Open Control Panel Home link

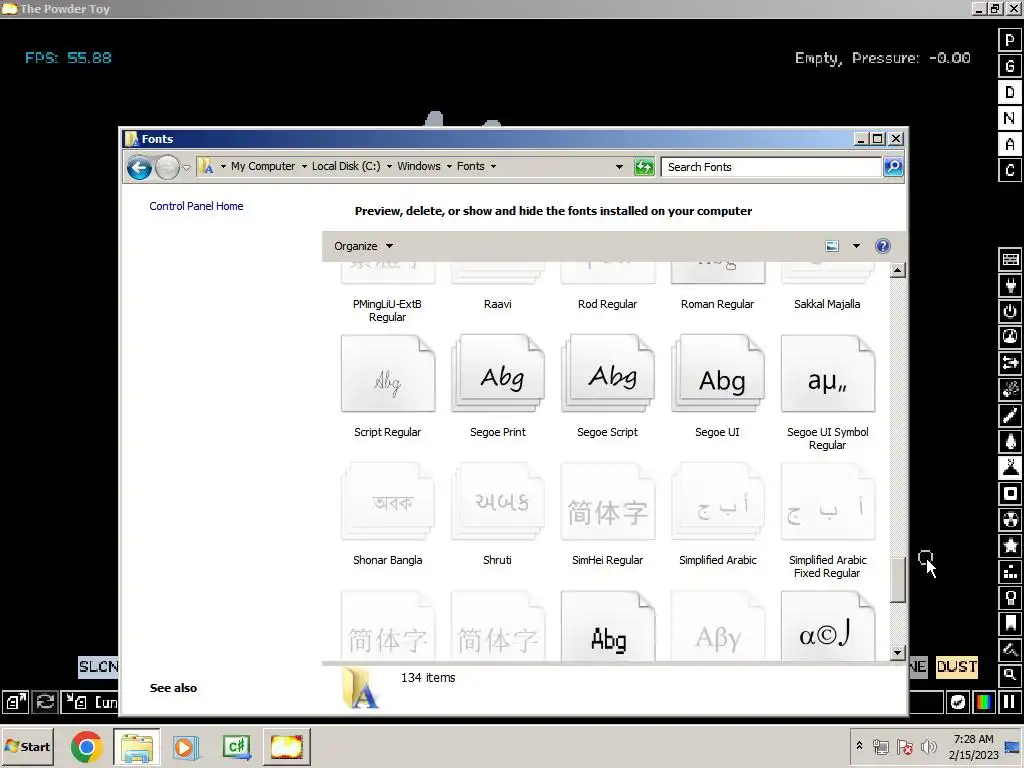point(196,206)
